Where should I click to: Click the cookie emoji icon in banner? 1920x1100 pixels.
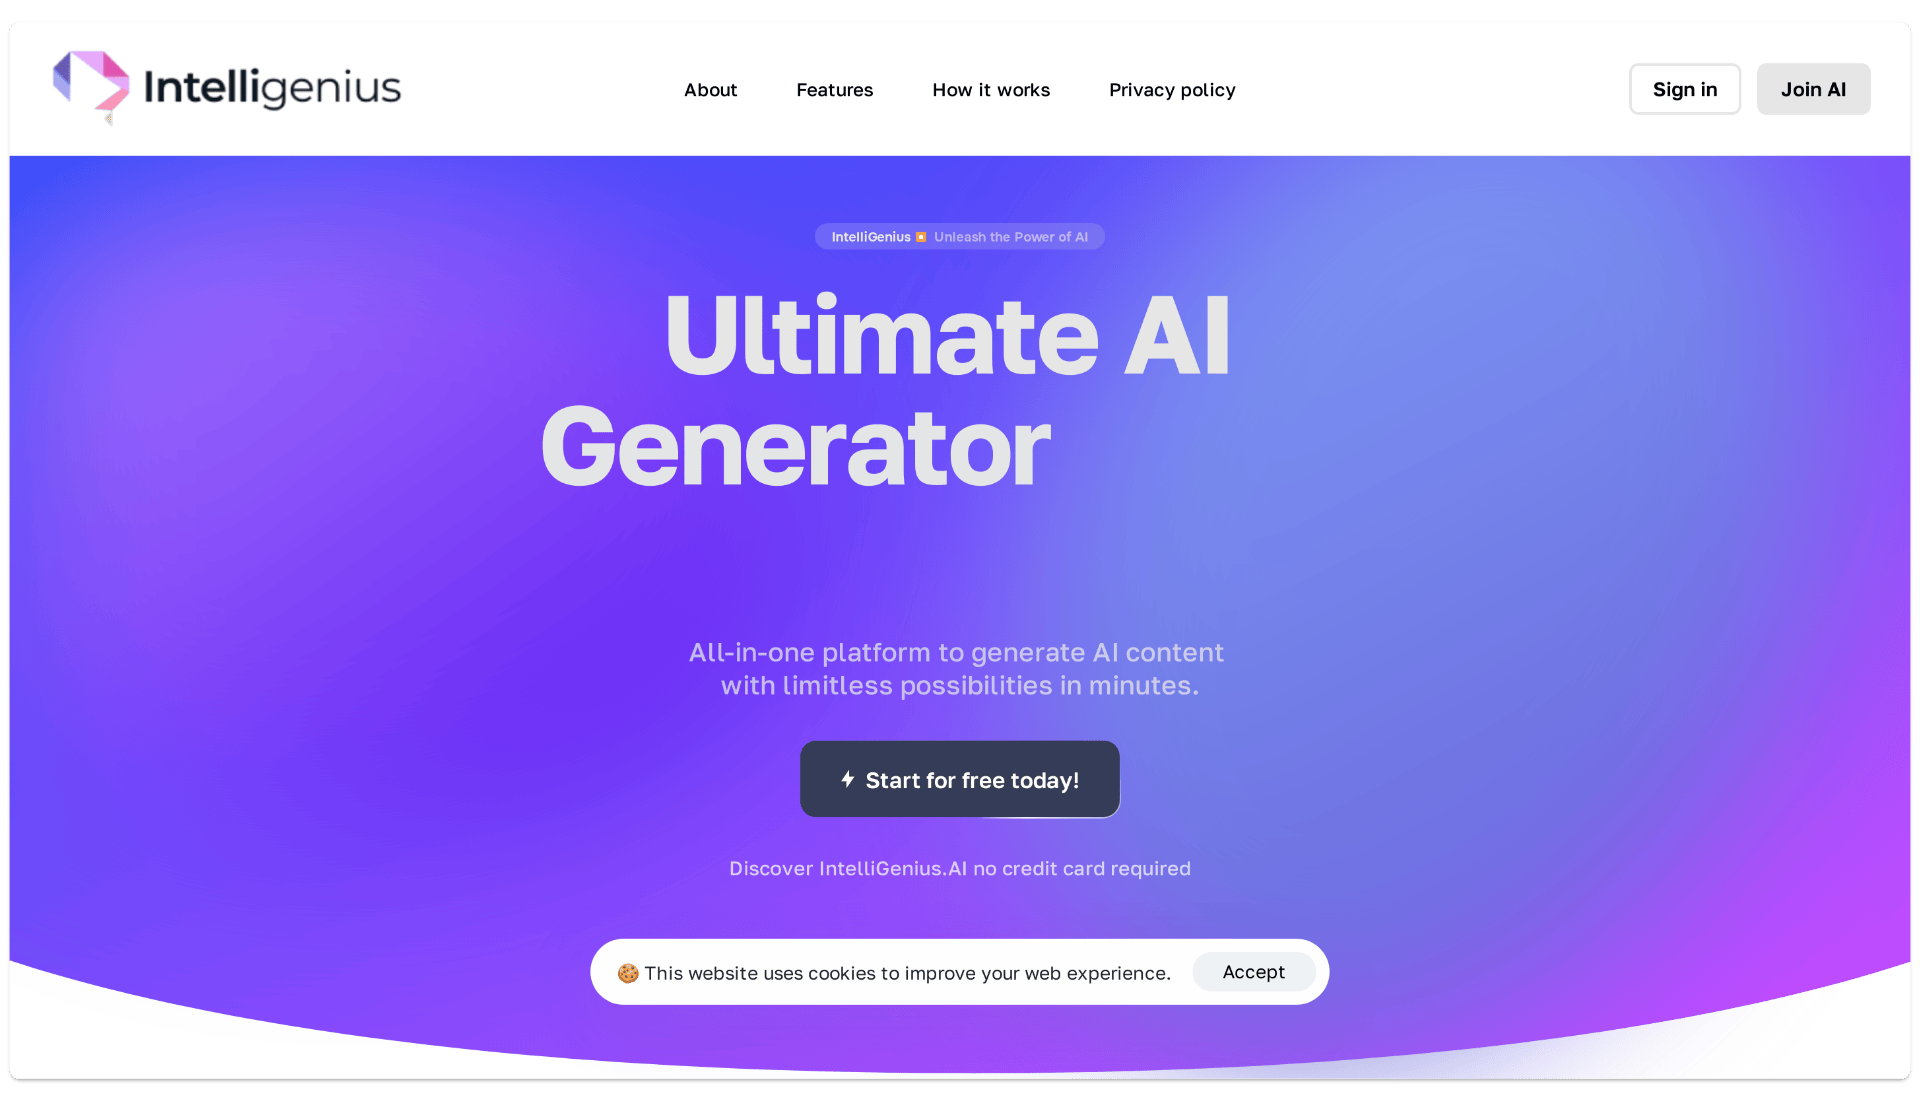pyautogui.click(x=629, y=973)
